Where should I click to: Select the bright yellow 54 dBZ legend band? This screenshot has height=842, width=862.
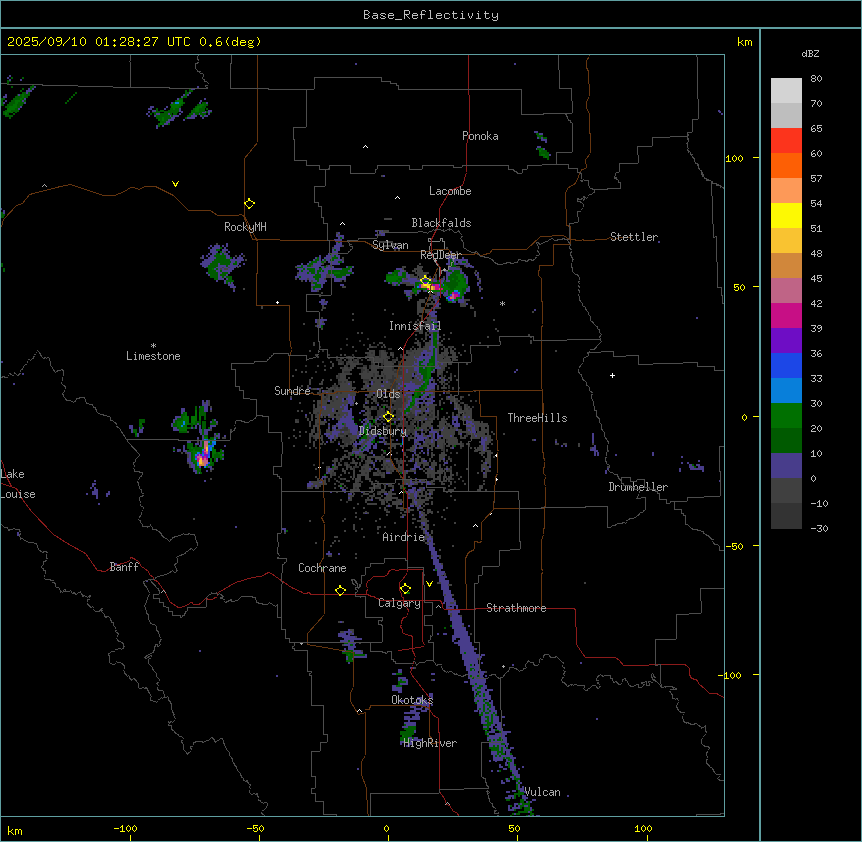(786, 215)
